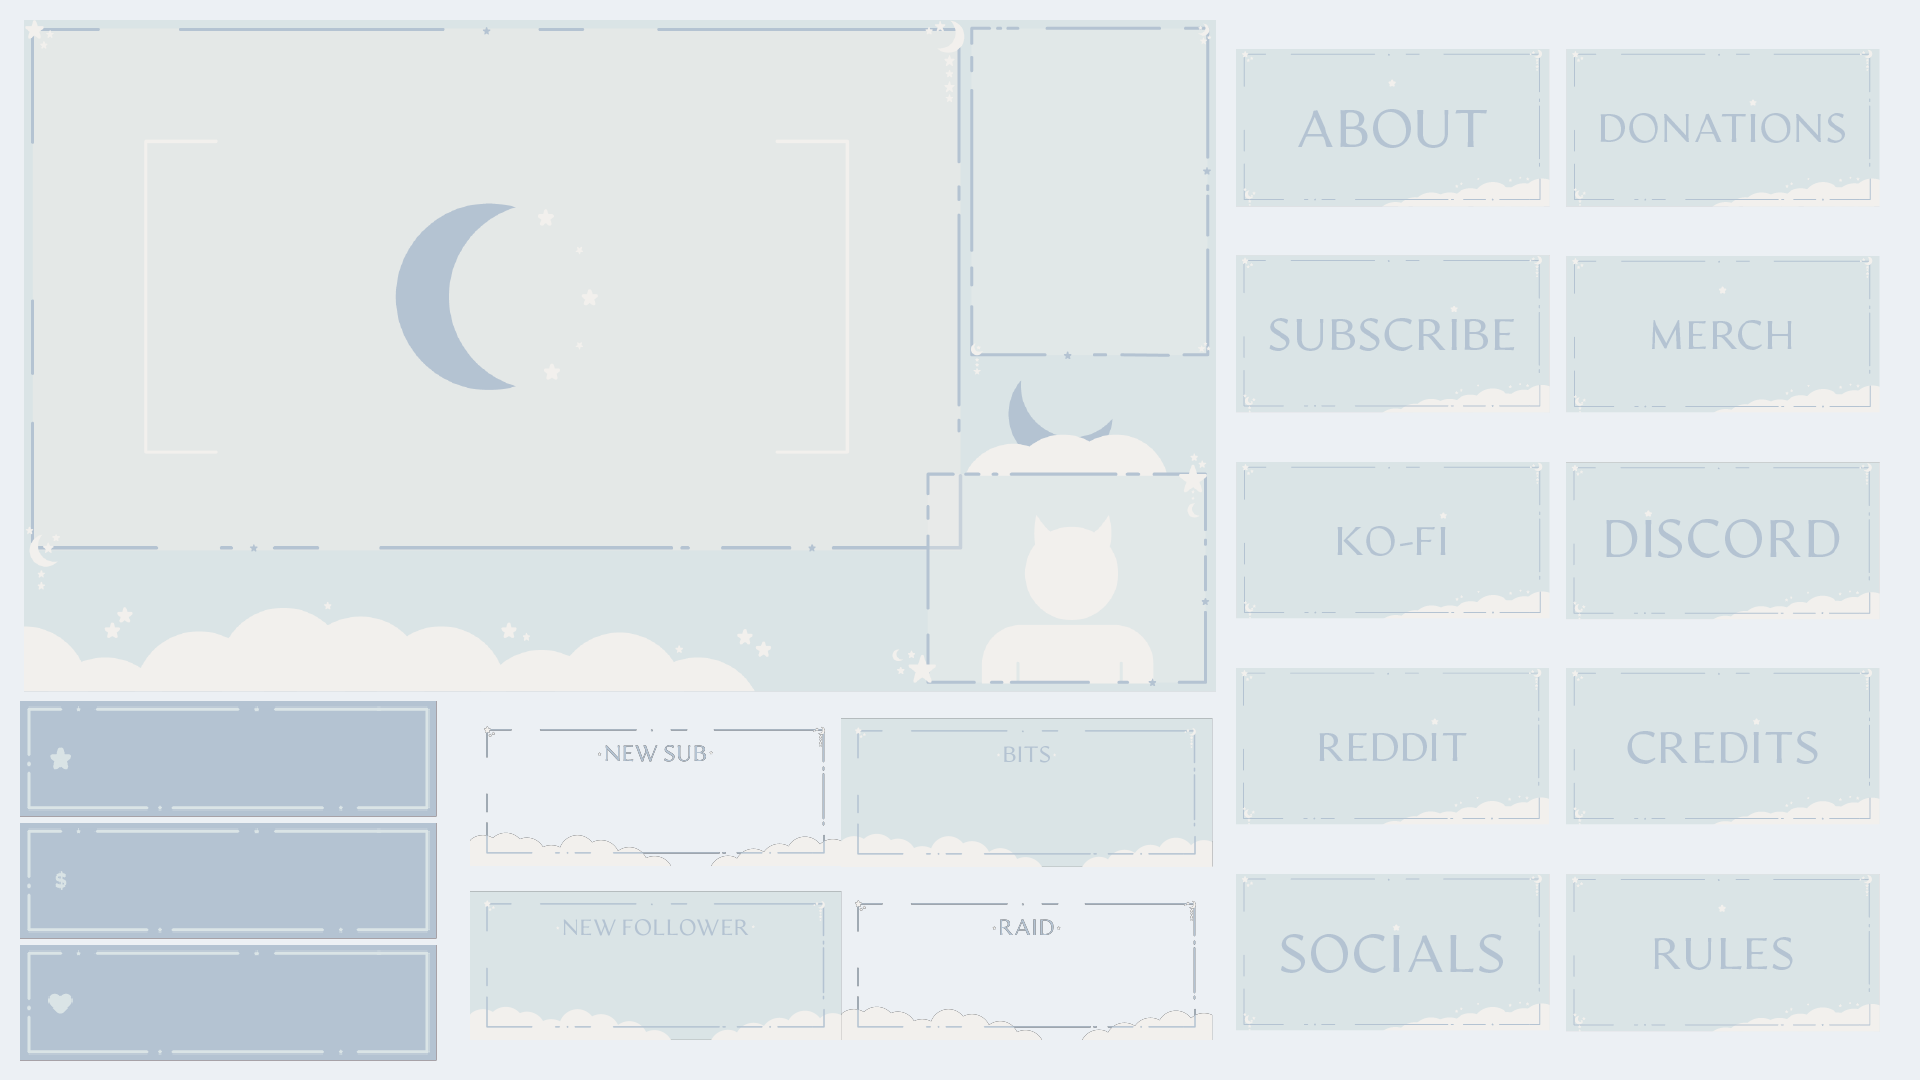This screenshot has width=1920, height=1080.
Task: Click the star icon in left sidebar
Action: [61, 758]
